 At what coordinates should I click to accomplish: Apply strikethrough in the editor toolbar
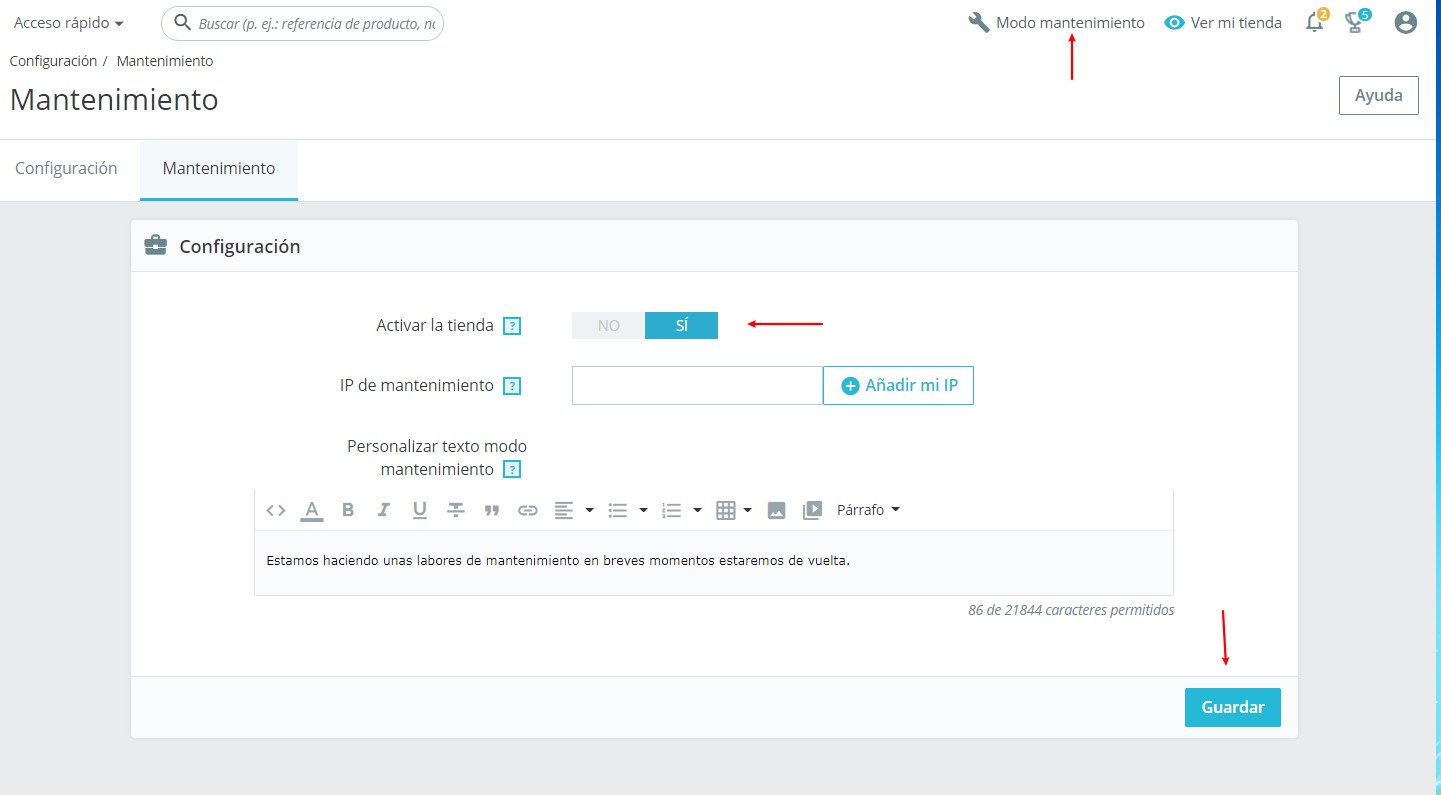[456, 510]
